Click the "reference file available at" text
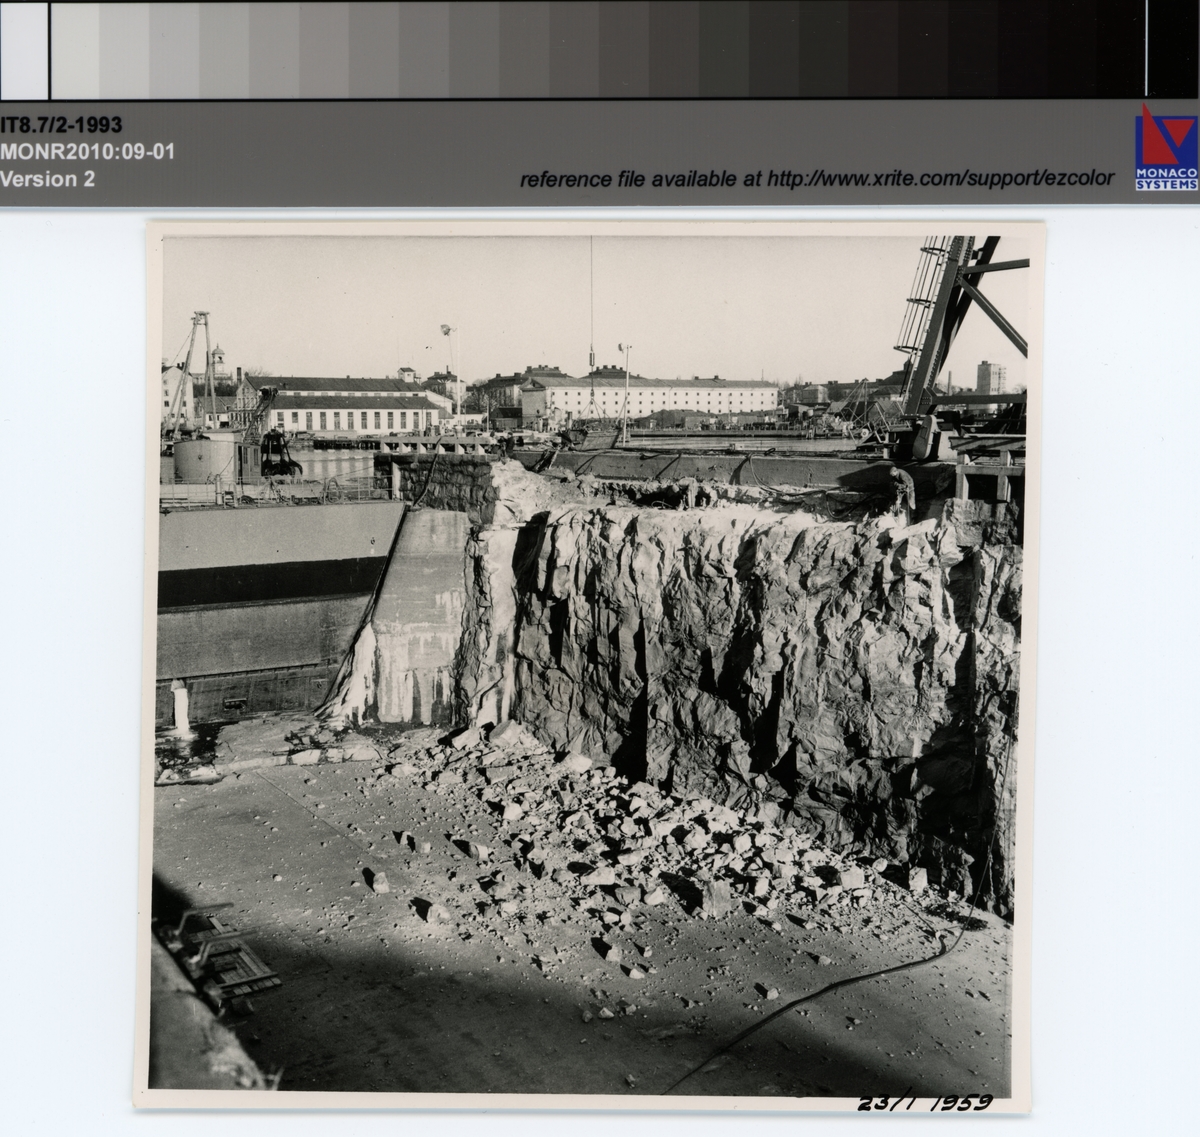The image size is (1200, 1137). pyautogui.click(x=640, y=180)
